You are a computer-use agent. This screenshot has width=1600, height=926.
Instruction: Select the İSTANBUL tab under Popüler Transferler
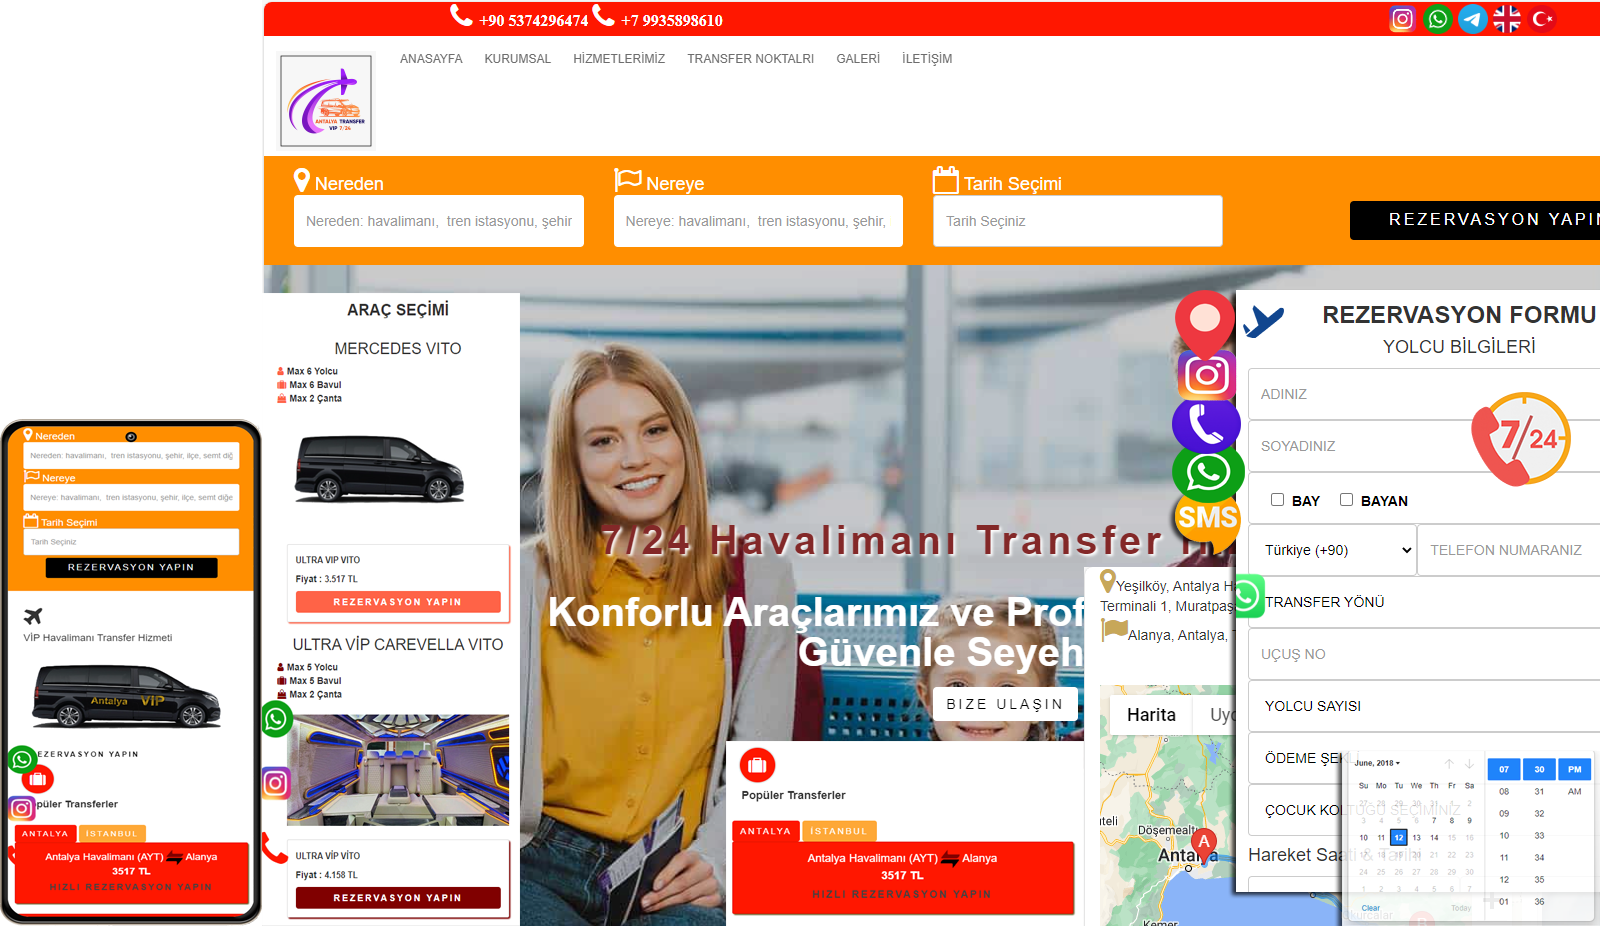838,831
